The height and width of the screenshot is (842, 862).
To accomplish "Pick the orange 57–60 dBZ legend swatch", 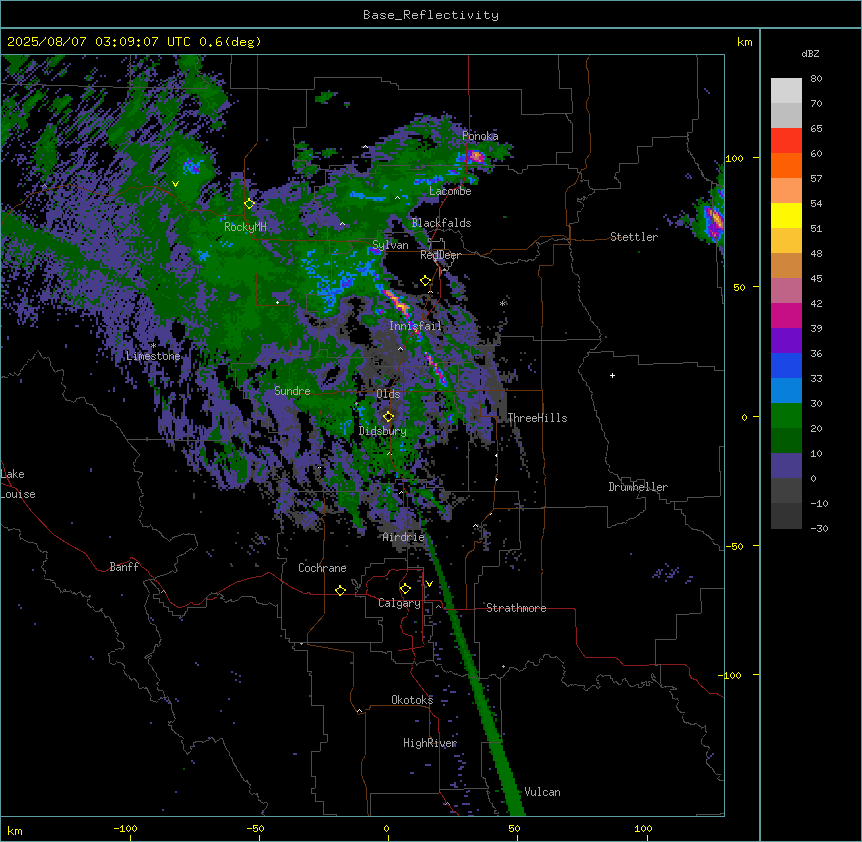I will click(786, 165).
